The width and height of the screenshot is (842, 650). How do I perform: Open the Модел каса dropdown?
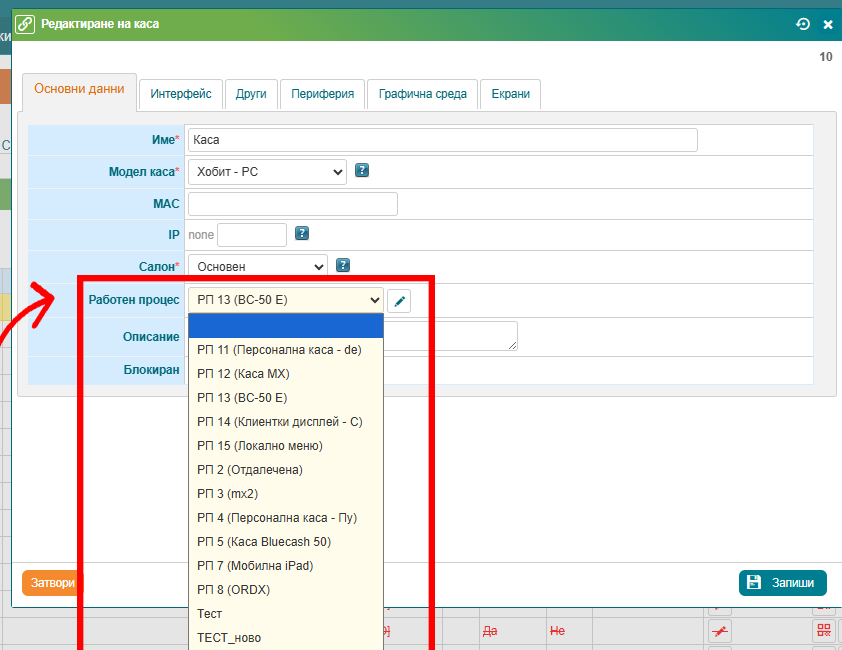(x=267, y=172)
